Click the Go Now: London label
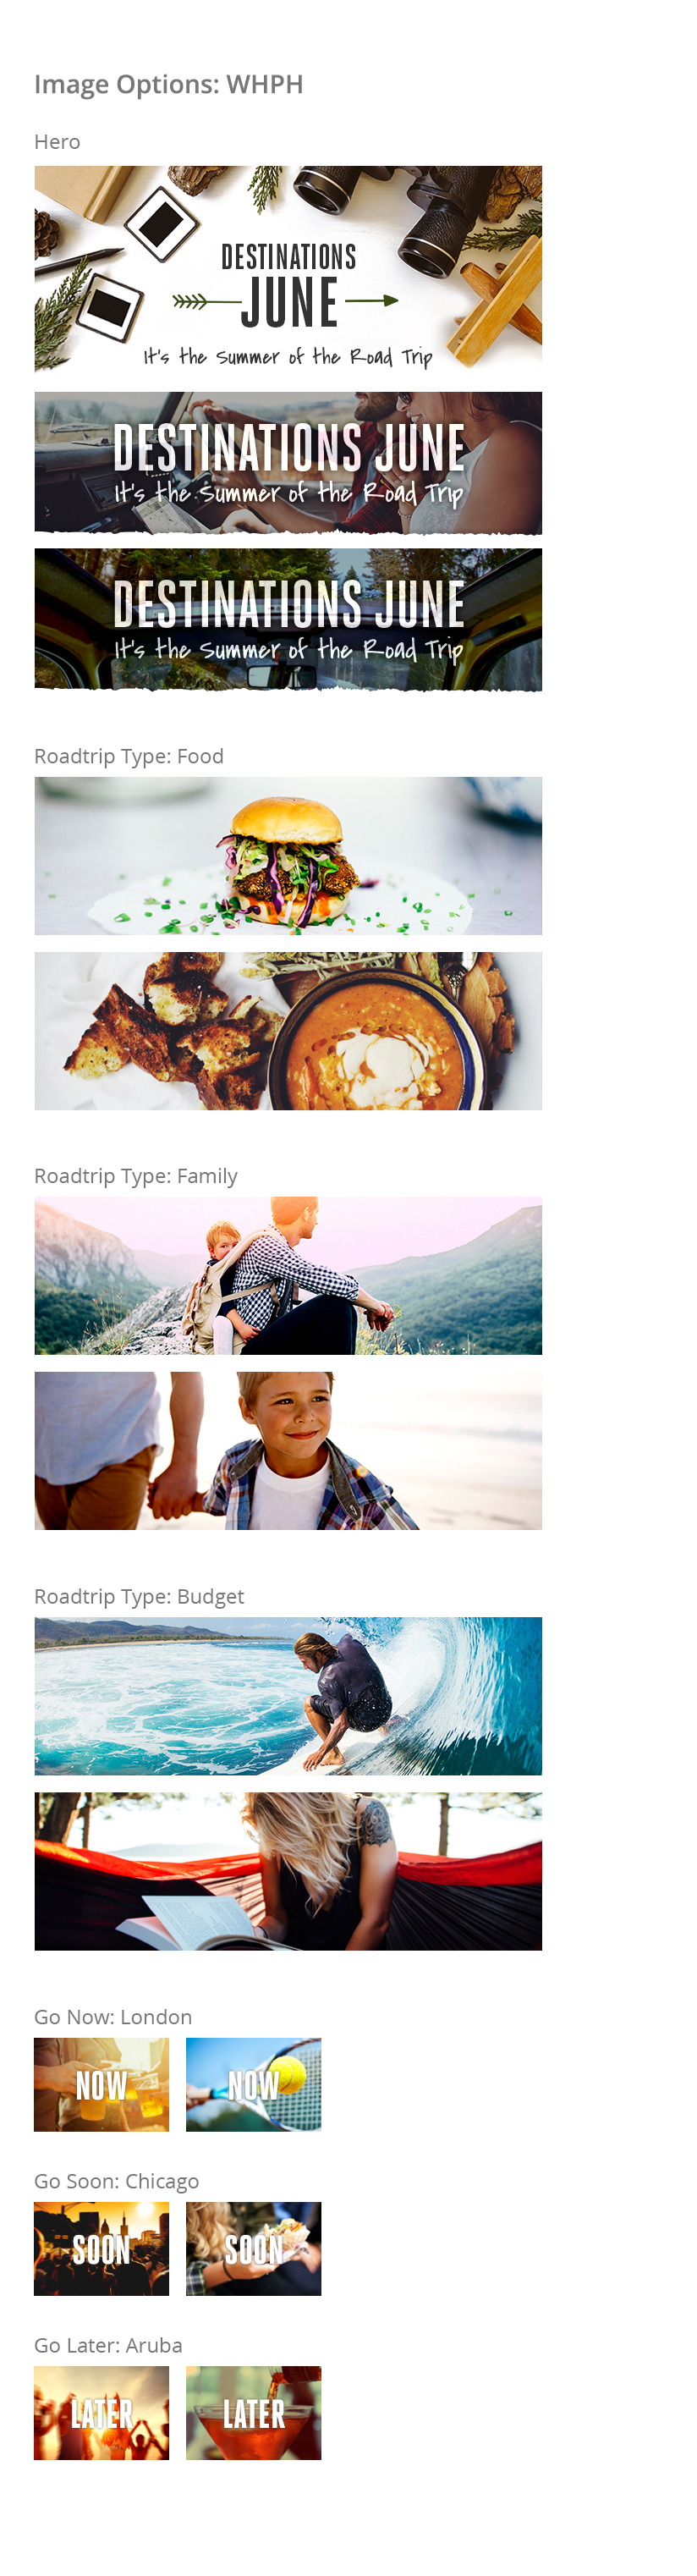 (113, 2017)
